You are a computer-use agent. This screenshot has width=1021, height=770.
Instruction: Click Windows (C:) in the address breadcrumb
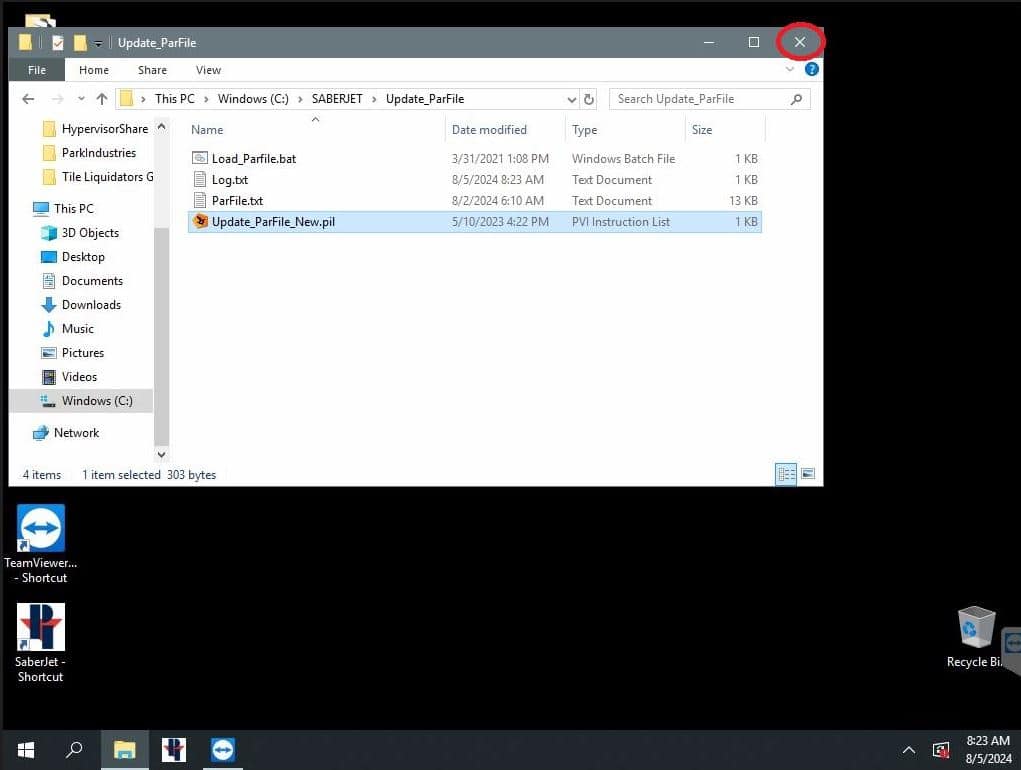tap(253, 99)
